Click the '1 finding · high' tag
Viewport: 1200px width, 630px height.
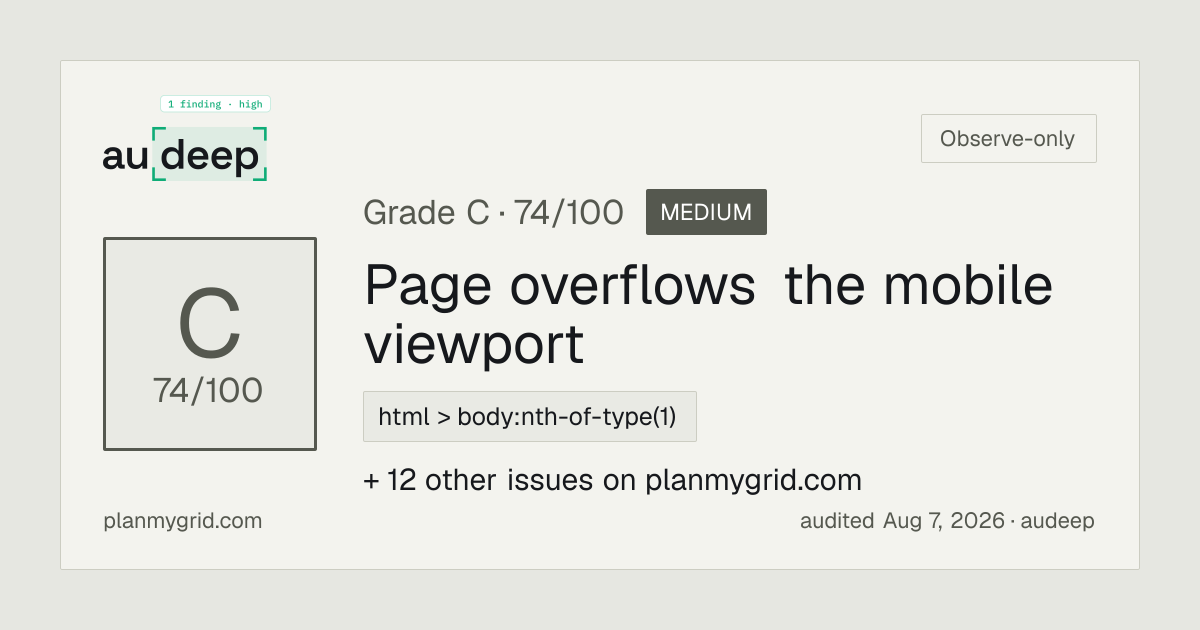point(215,104)
